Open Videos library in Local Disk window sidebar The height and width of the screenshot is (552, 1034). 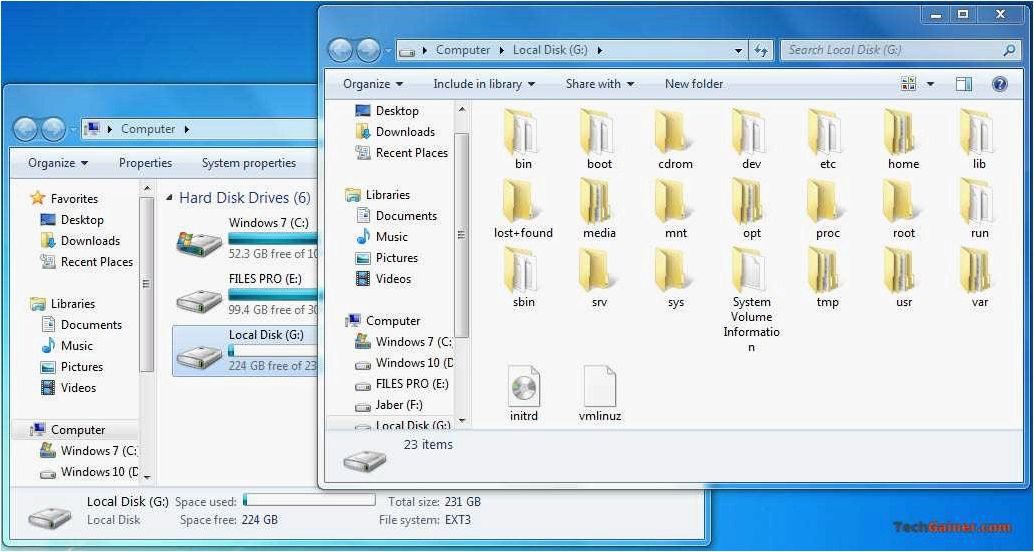click(x=383, y=279)
